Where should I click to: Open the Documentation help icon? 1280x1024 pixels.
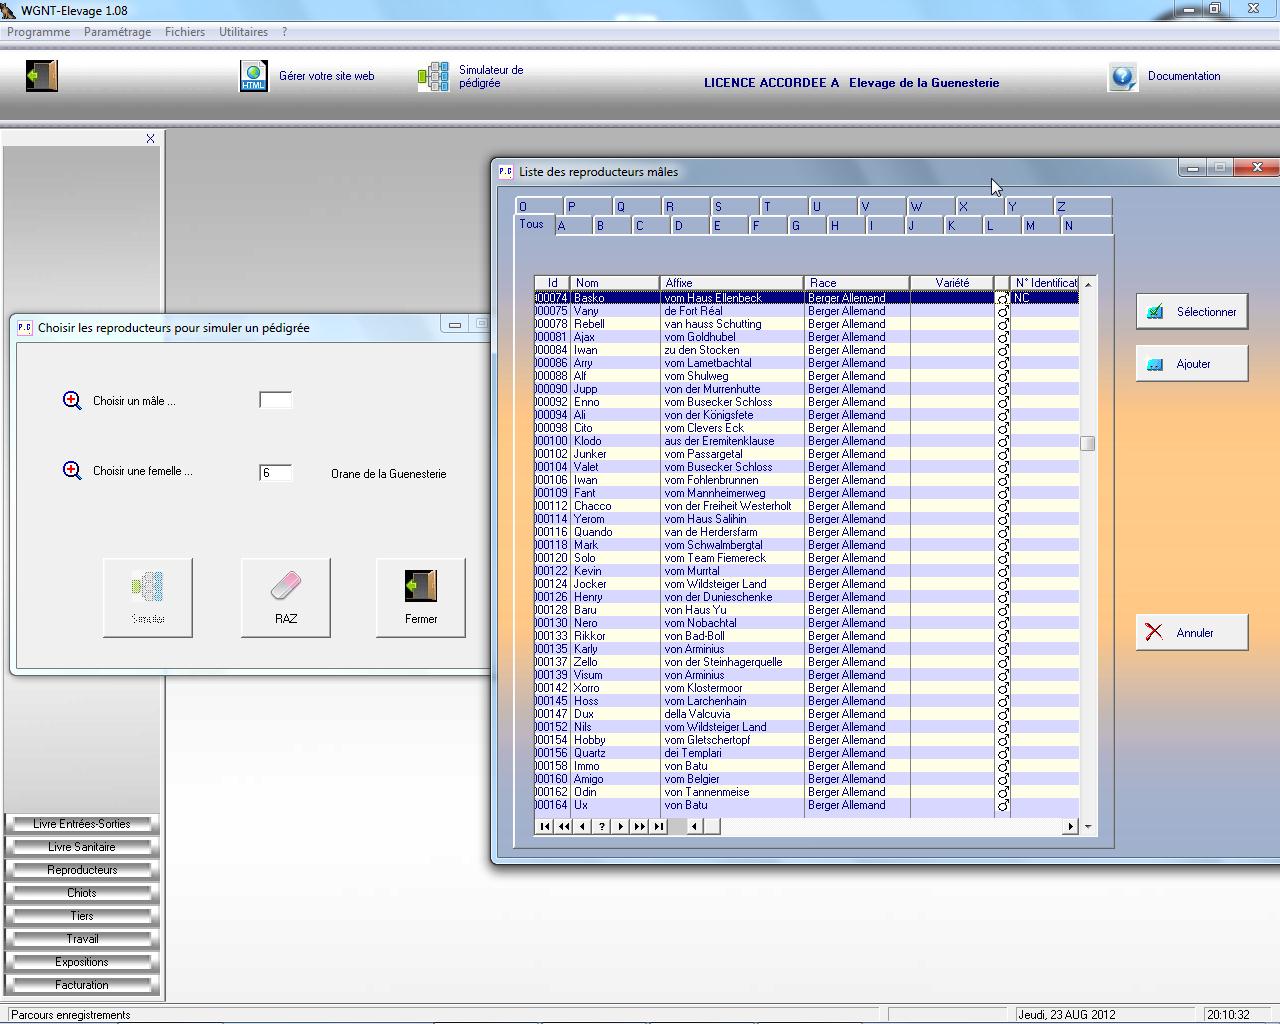(x=1122, y=77)
